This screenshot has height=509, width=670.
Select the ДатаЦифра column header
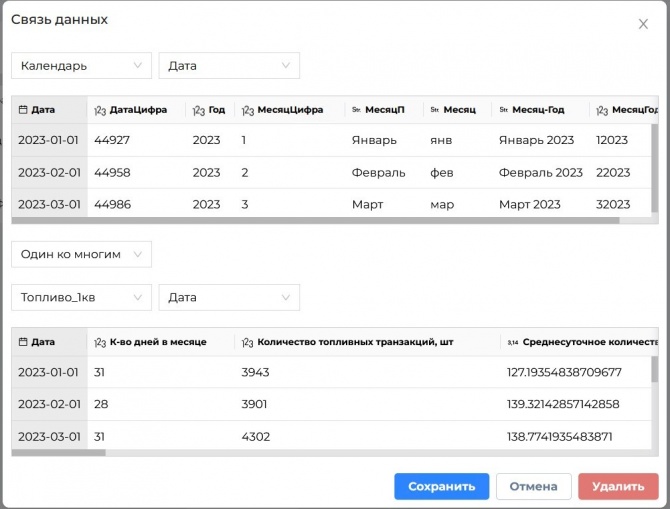pos(136,110)
